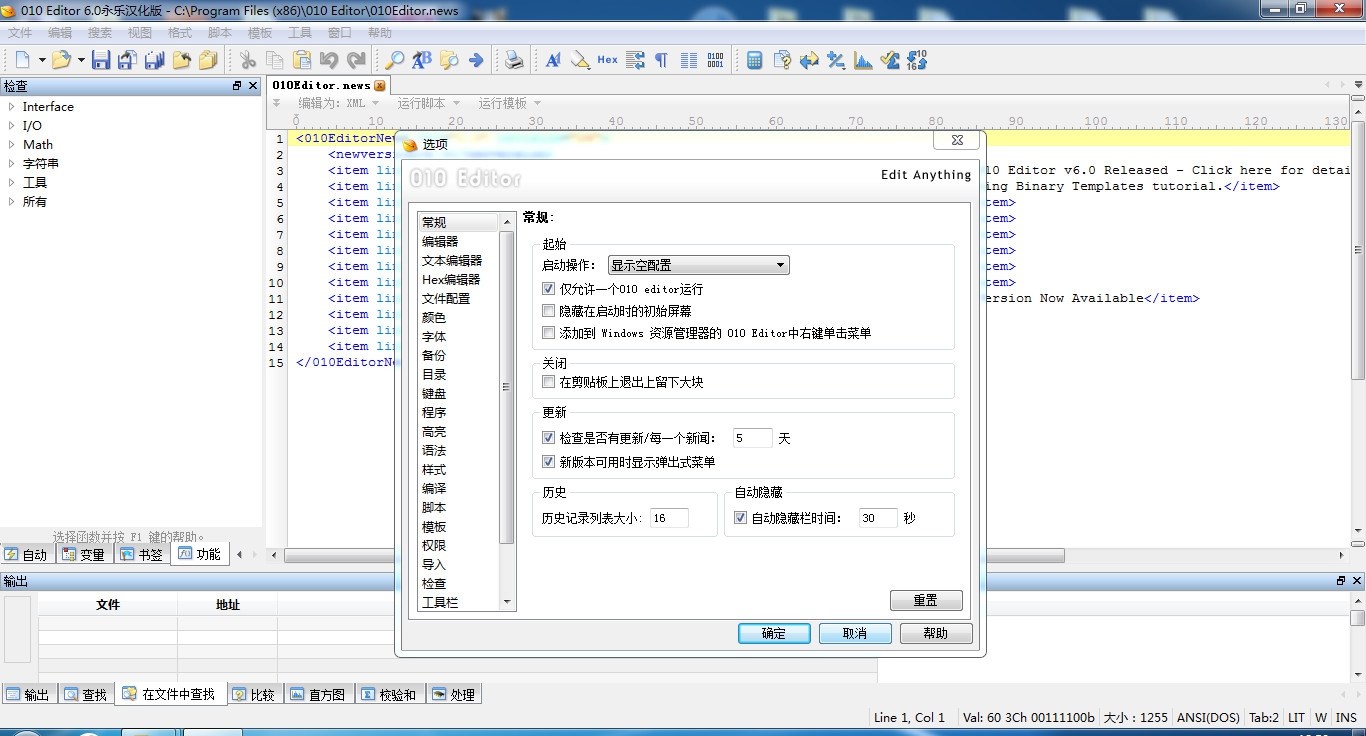The height and width of the screenshot is (736, 1366).
Task: Expand the Interface tree node
Action: tap(11, 107)
